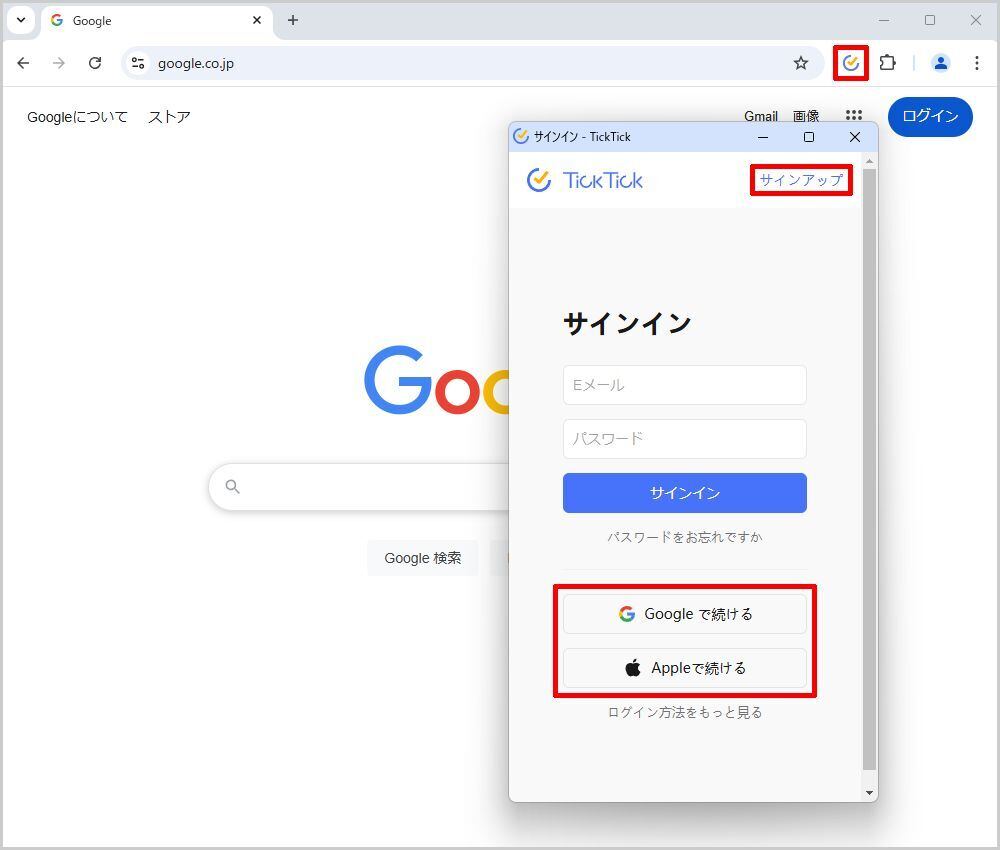
Task: View site information icon in address bar
Action: tap(138, 63)
